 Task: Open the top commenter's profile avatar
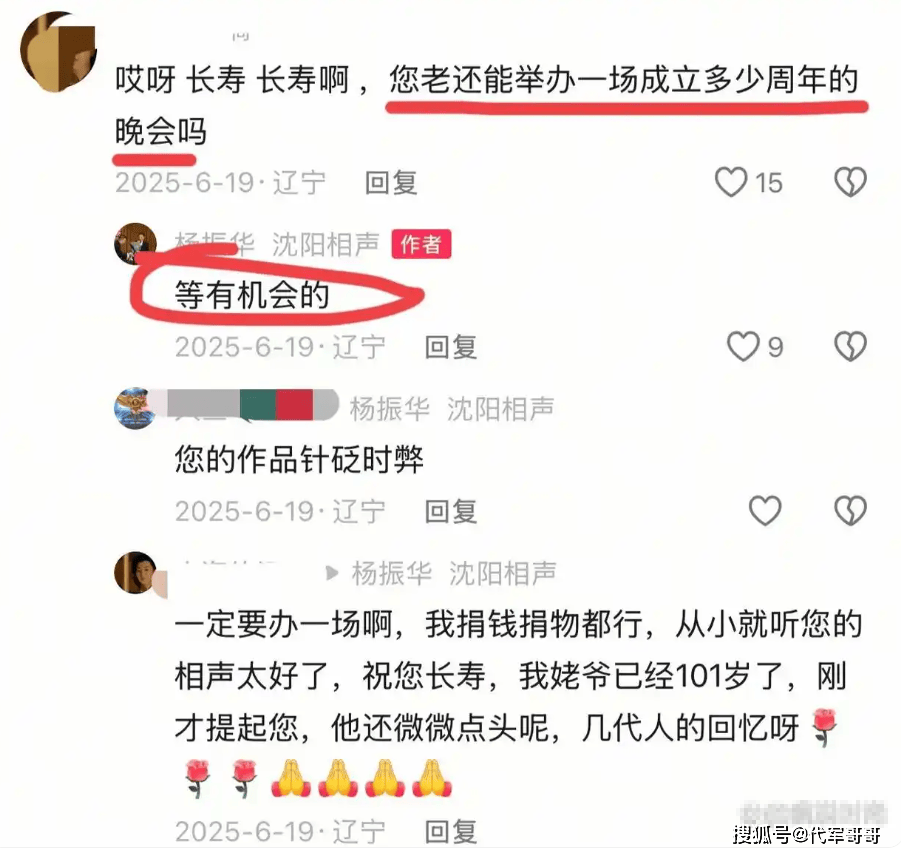tap(59, 52)
